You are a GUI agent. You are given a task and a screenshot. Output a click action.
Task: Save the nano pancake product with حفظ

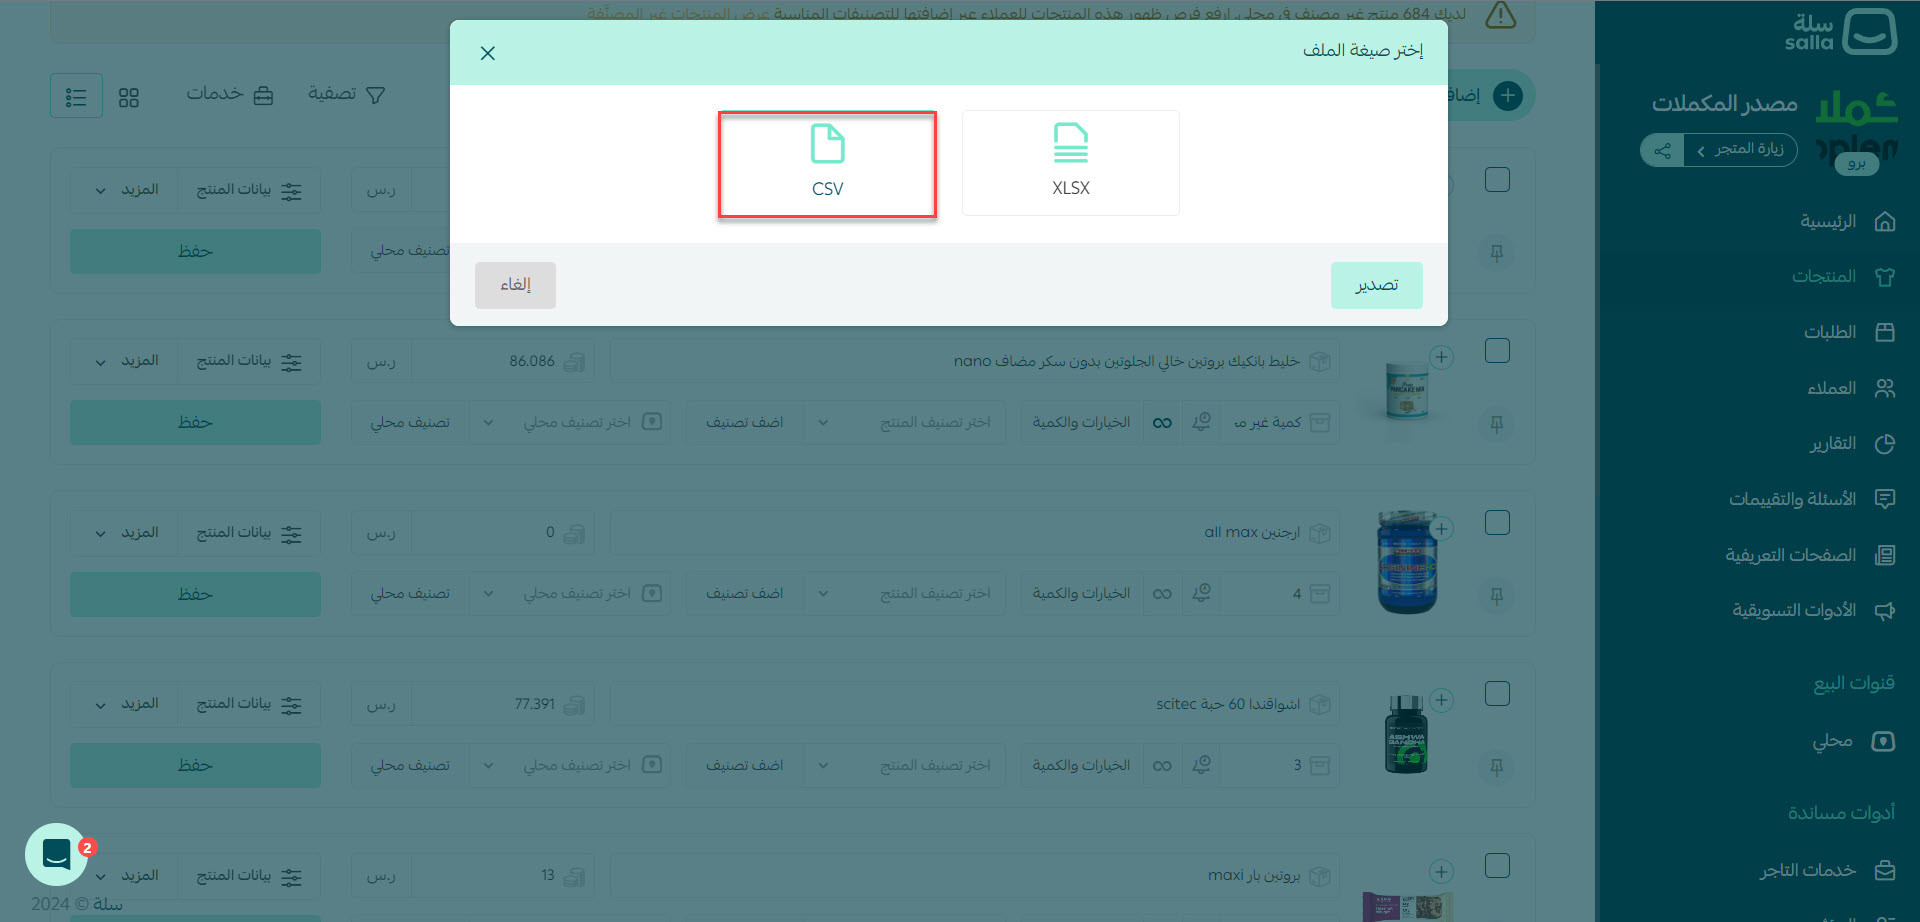[195, 423]
